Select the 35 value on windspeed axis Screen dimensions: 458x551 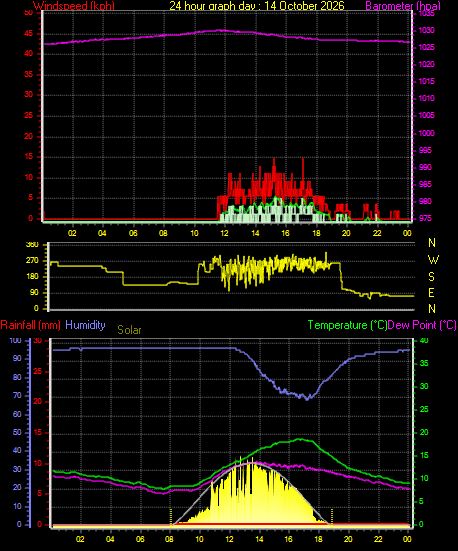(28, 74)
